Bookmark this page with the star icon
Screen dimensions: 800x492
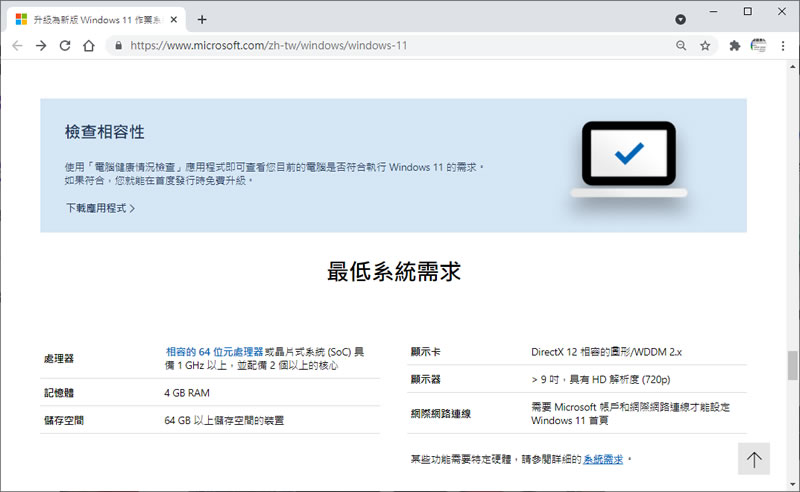(x=705, y=46)
